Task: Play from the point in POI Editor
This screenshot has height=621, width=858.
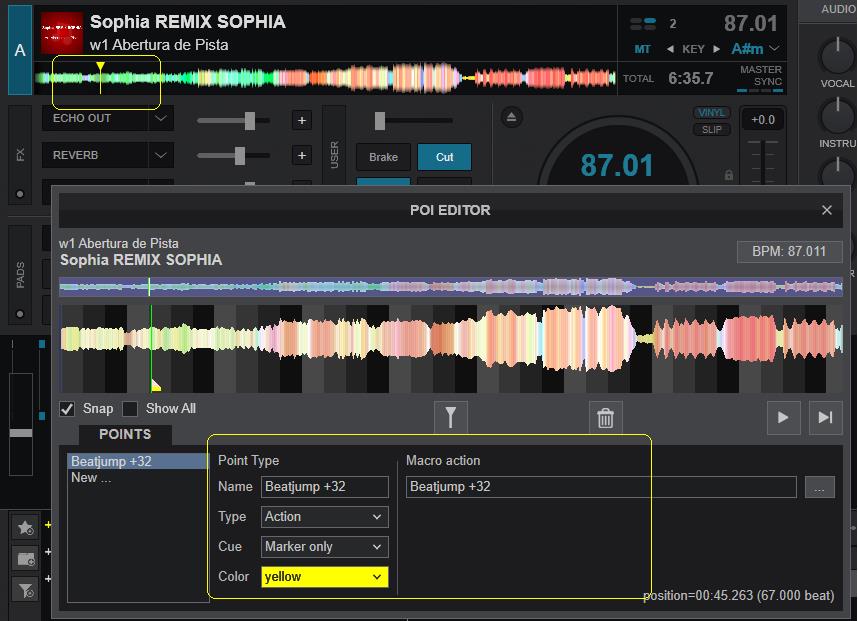Action: coord(783,417)
